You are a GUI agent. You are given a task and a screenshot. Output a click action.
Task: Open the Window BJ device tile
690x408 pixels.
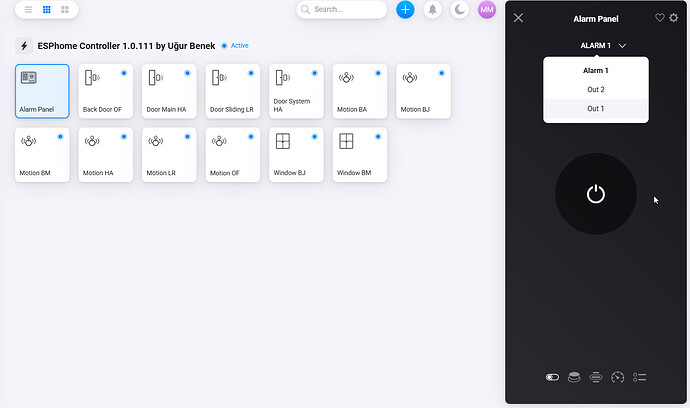297,154
